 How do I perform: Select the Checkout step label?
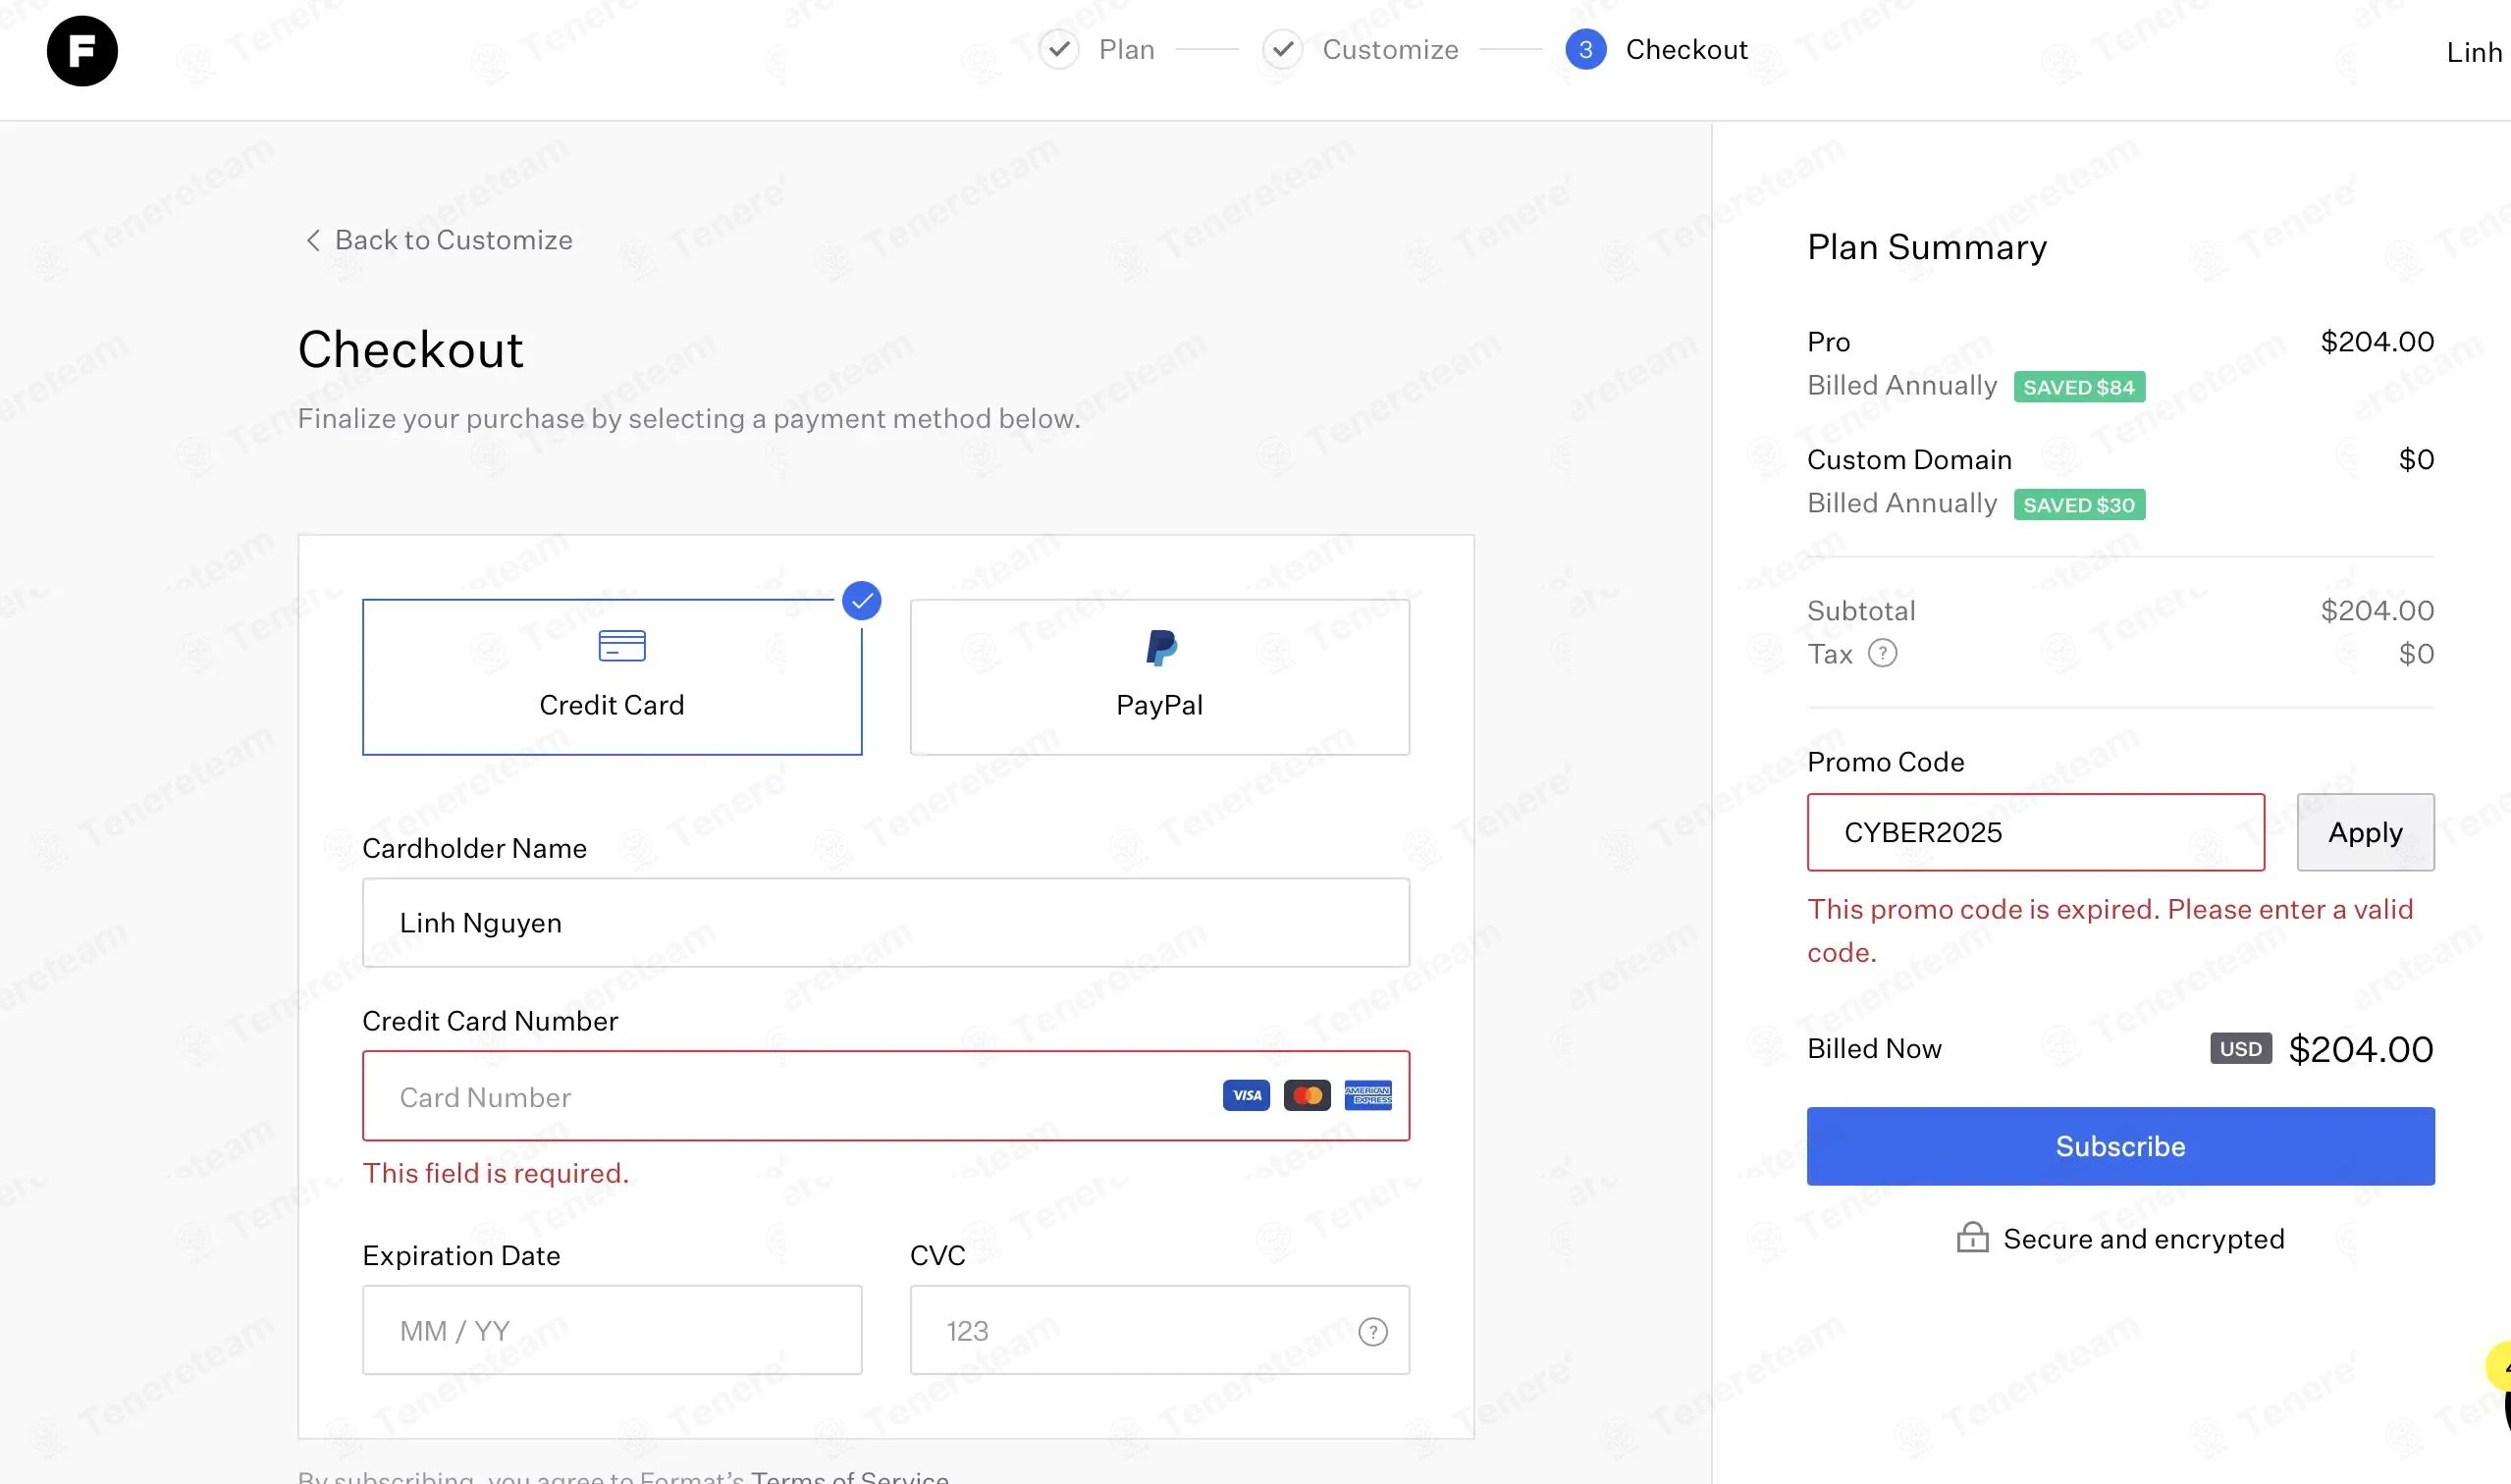click(1686, 49)
